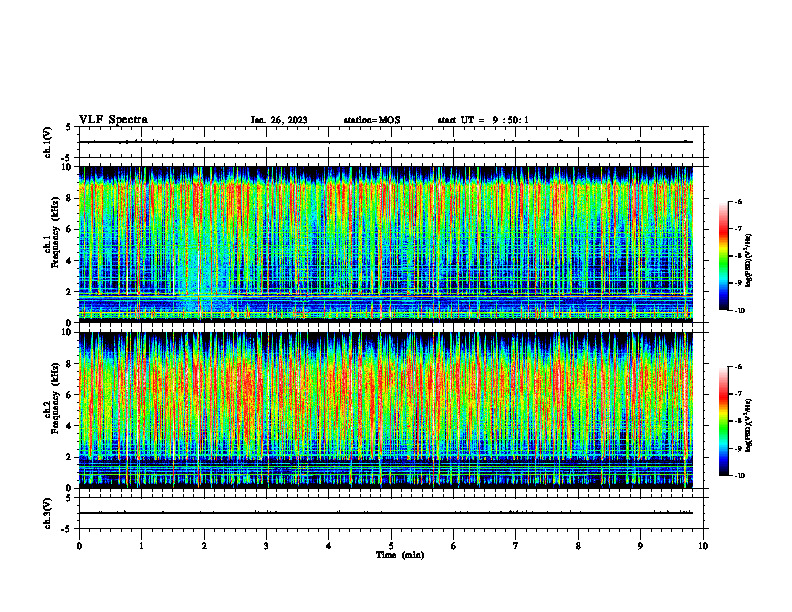Click the time axis tick label "1"
This screenshot has width=792, height=612.
point(141,546)
